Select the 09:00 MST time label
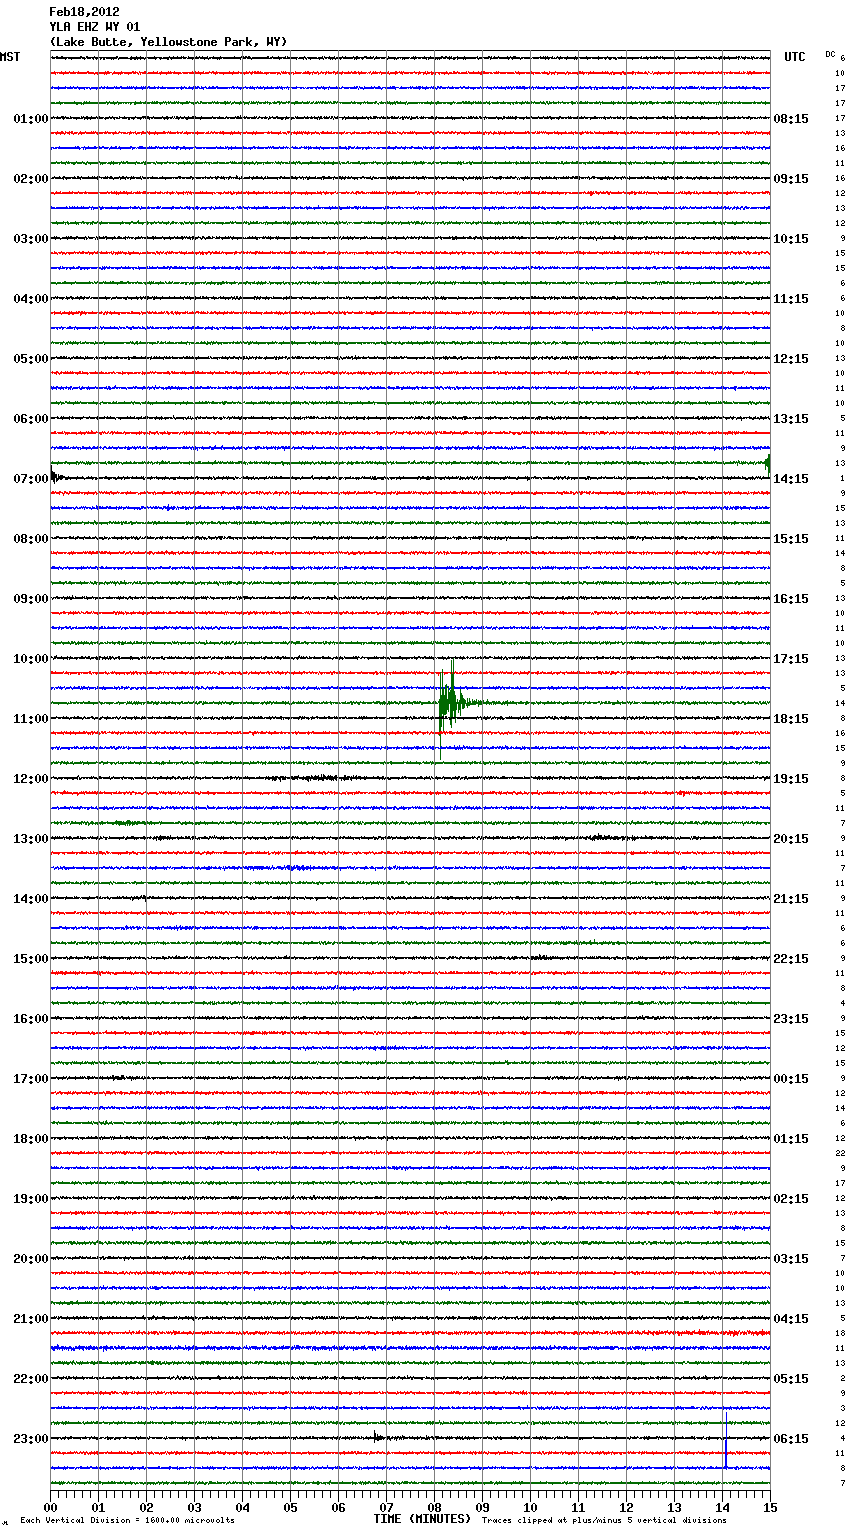Viewport: 850px width, 1534px height. pyautogui.click(x=31, y=599)
